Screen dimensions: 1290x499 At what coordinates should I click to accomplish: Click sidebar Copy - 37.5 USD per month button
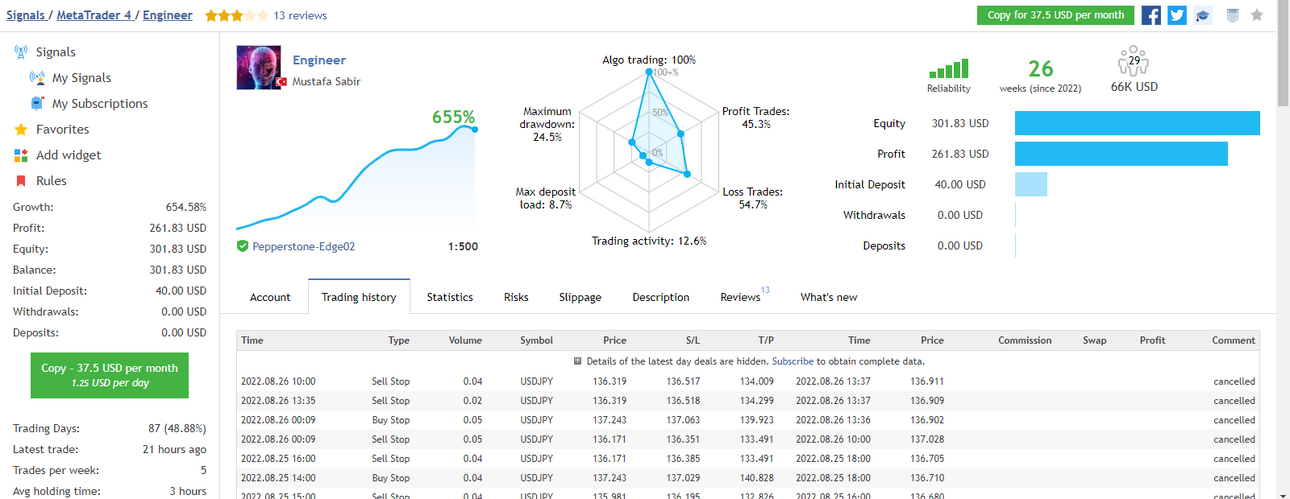pos(109,375)
